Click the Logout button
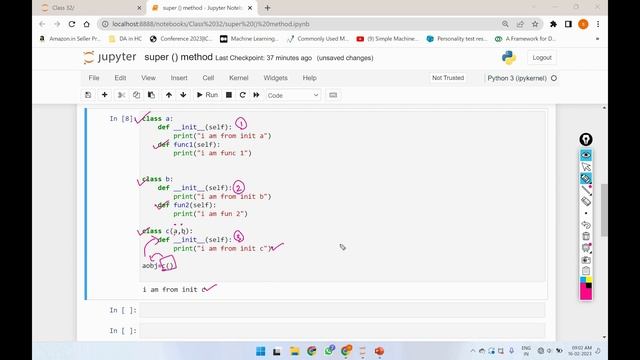Screen dimensions: 640x360 pos(542,58)
